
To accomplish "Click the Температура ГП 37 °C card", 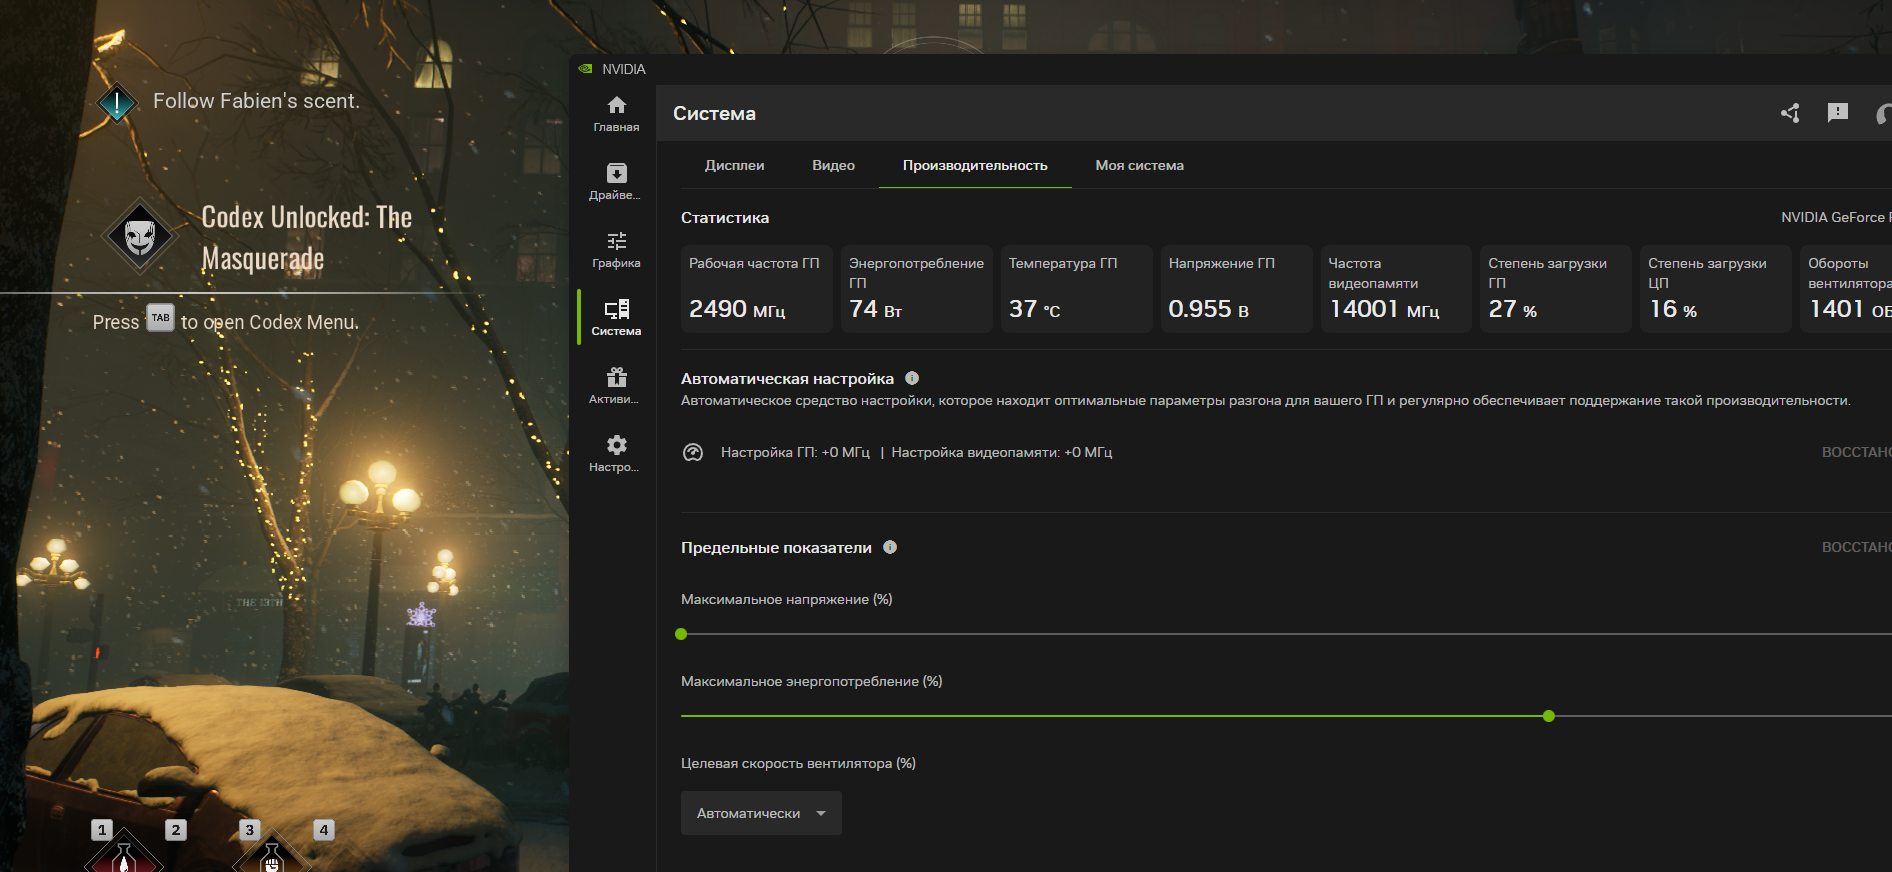I will (x=1077, y=289).
